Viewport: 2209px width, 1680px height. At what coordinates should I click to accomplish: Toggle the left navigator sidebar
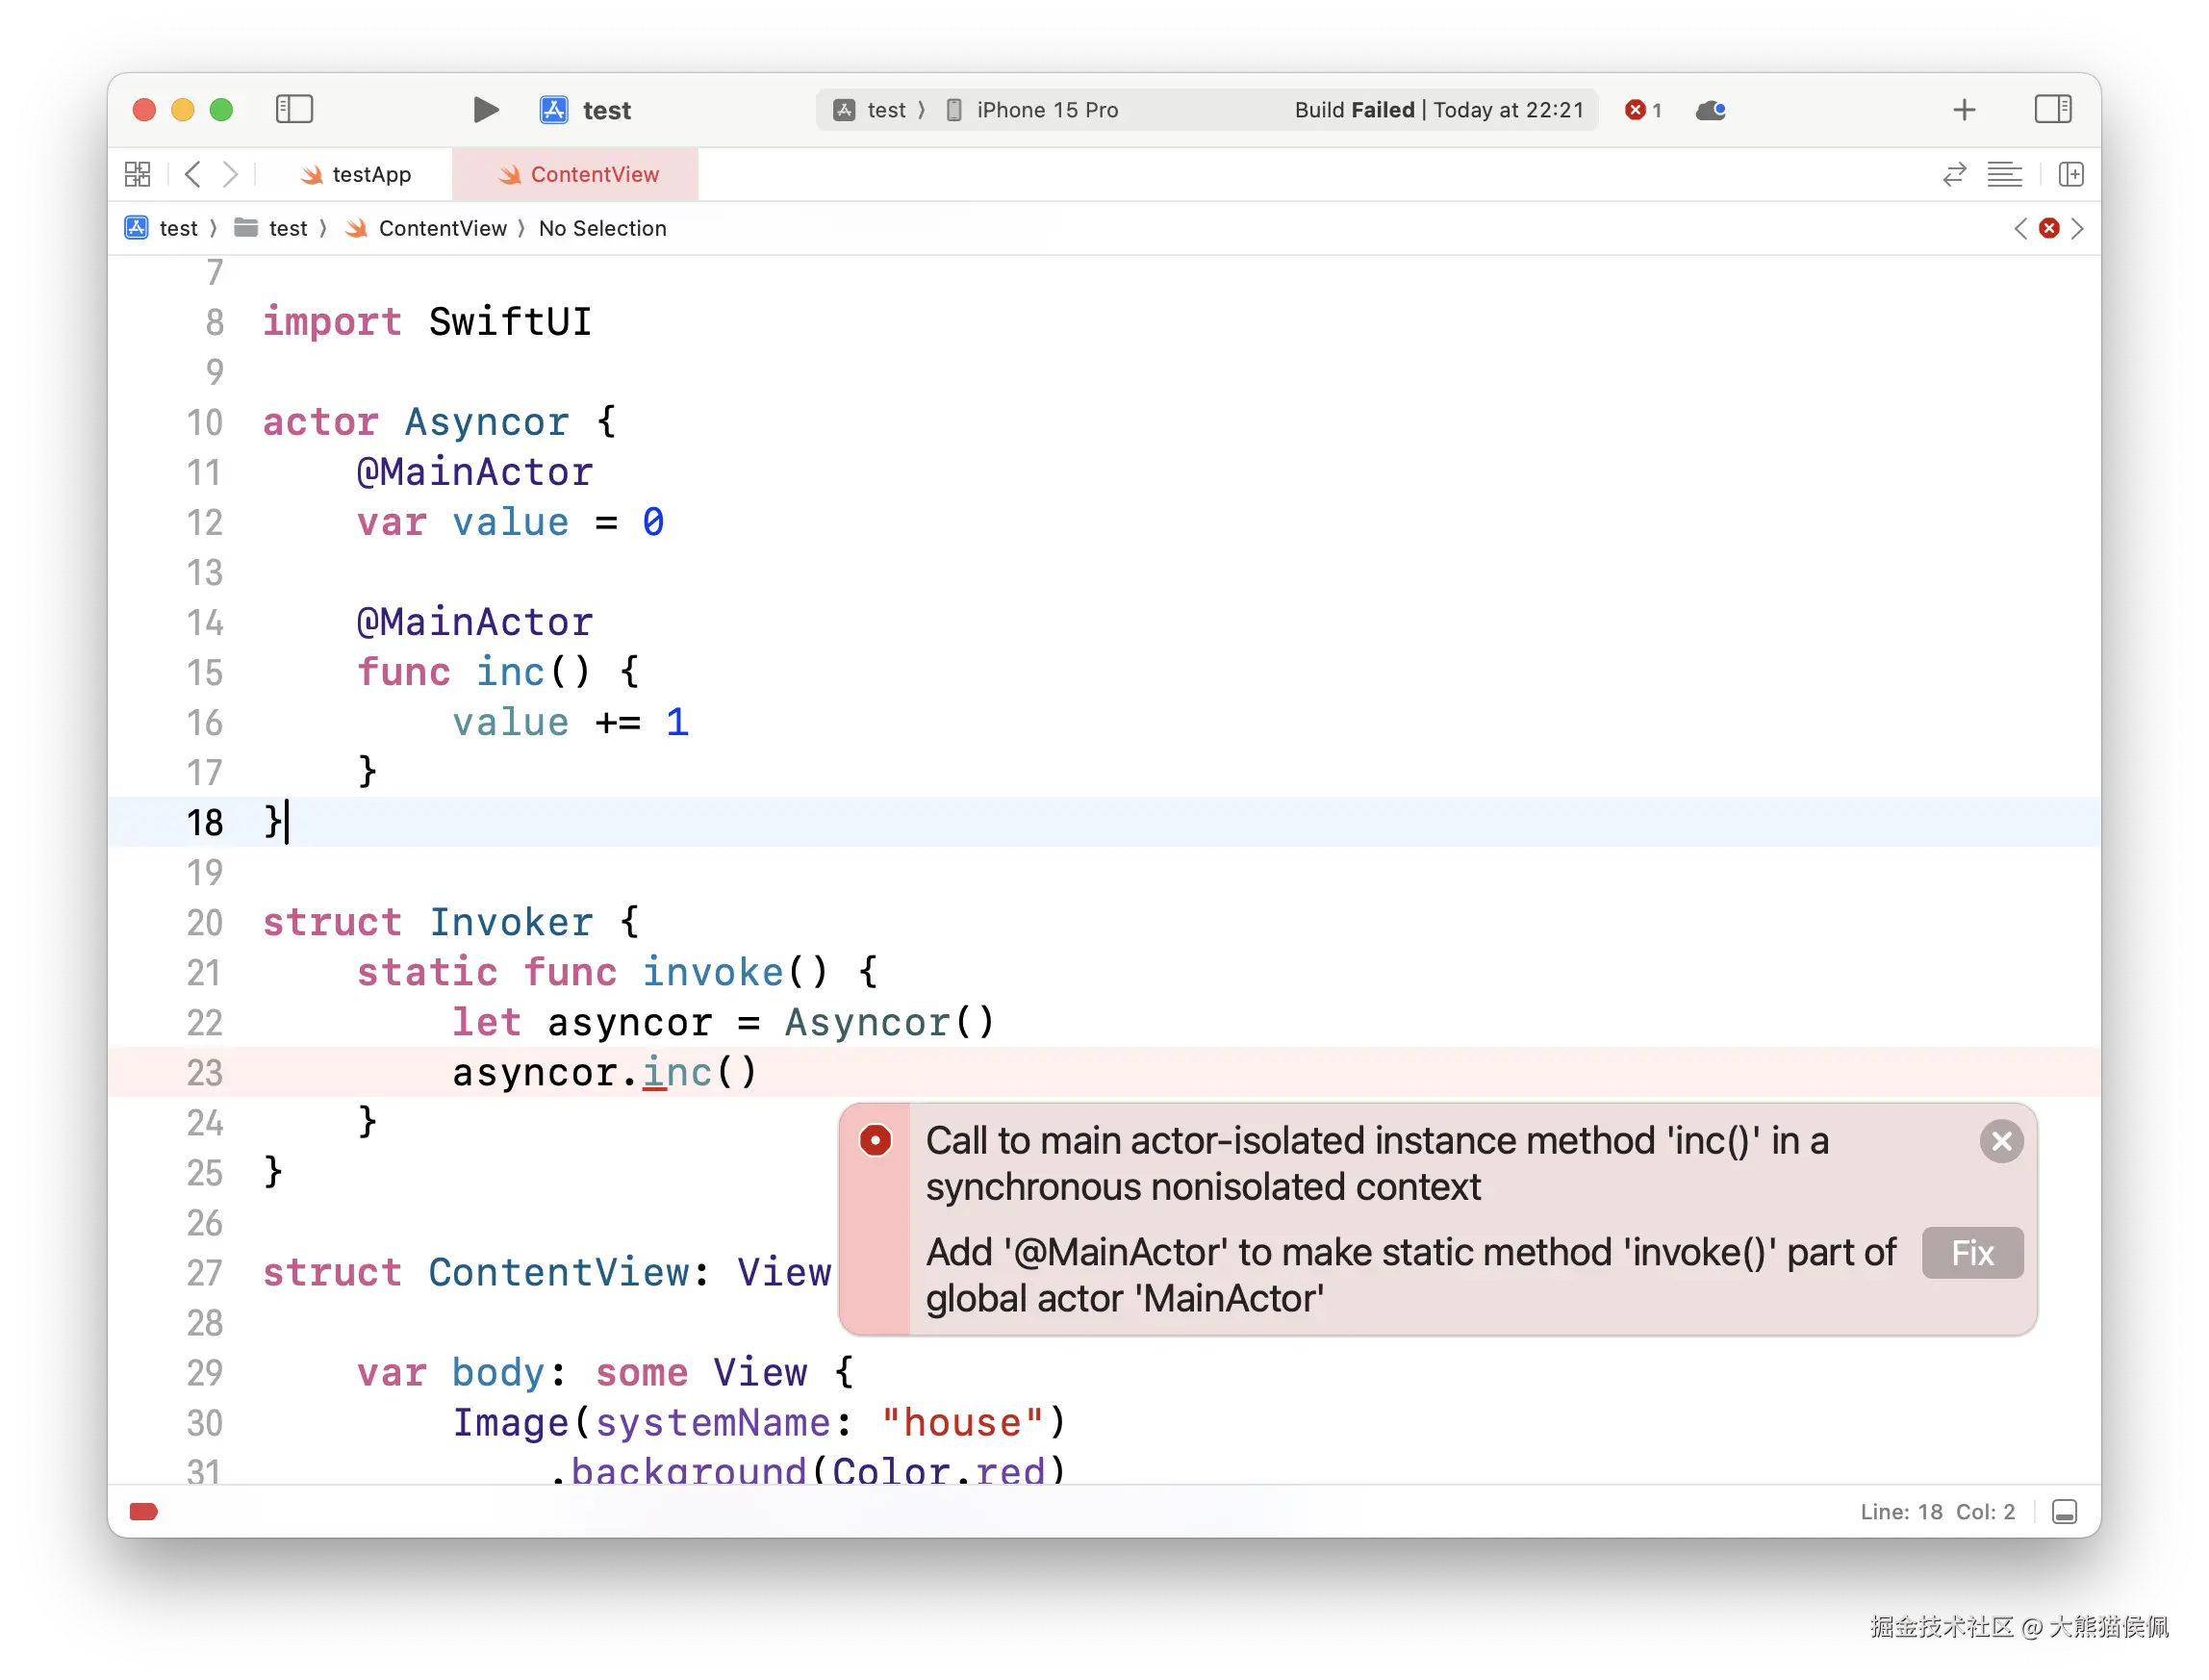pos(294,109)
